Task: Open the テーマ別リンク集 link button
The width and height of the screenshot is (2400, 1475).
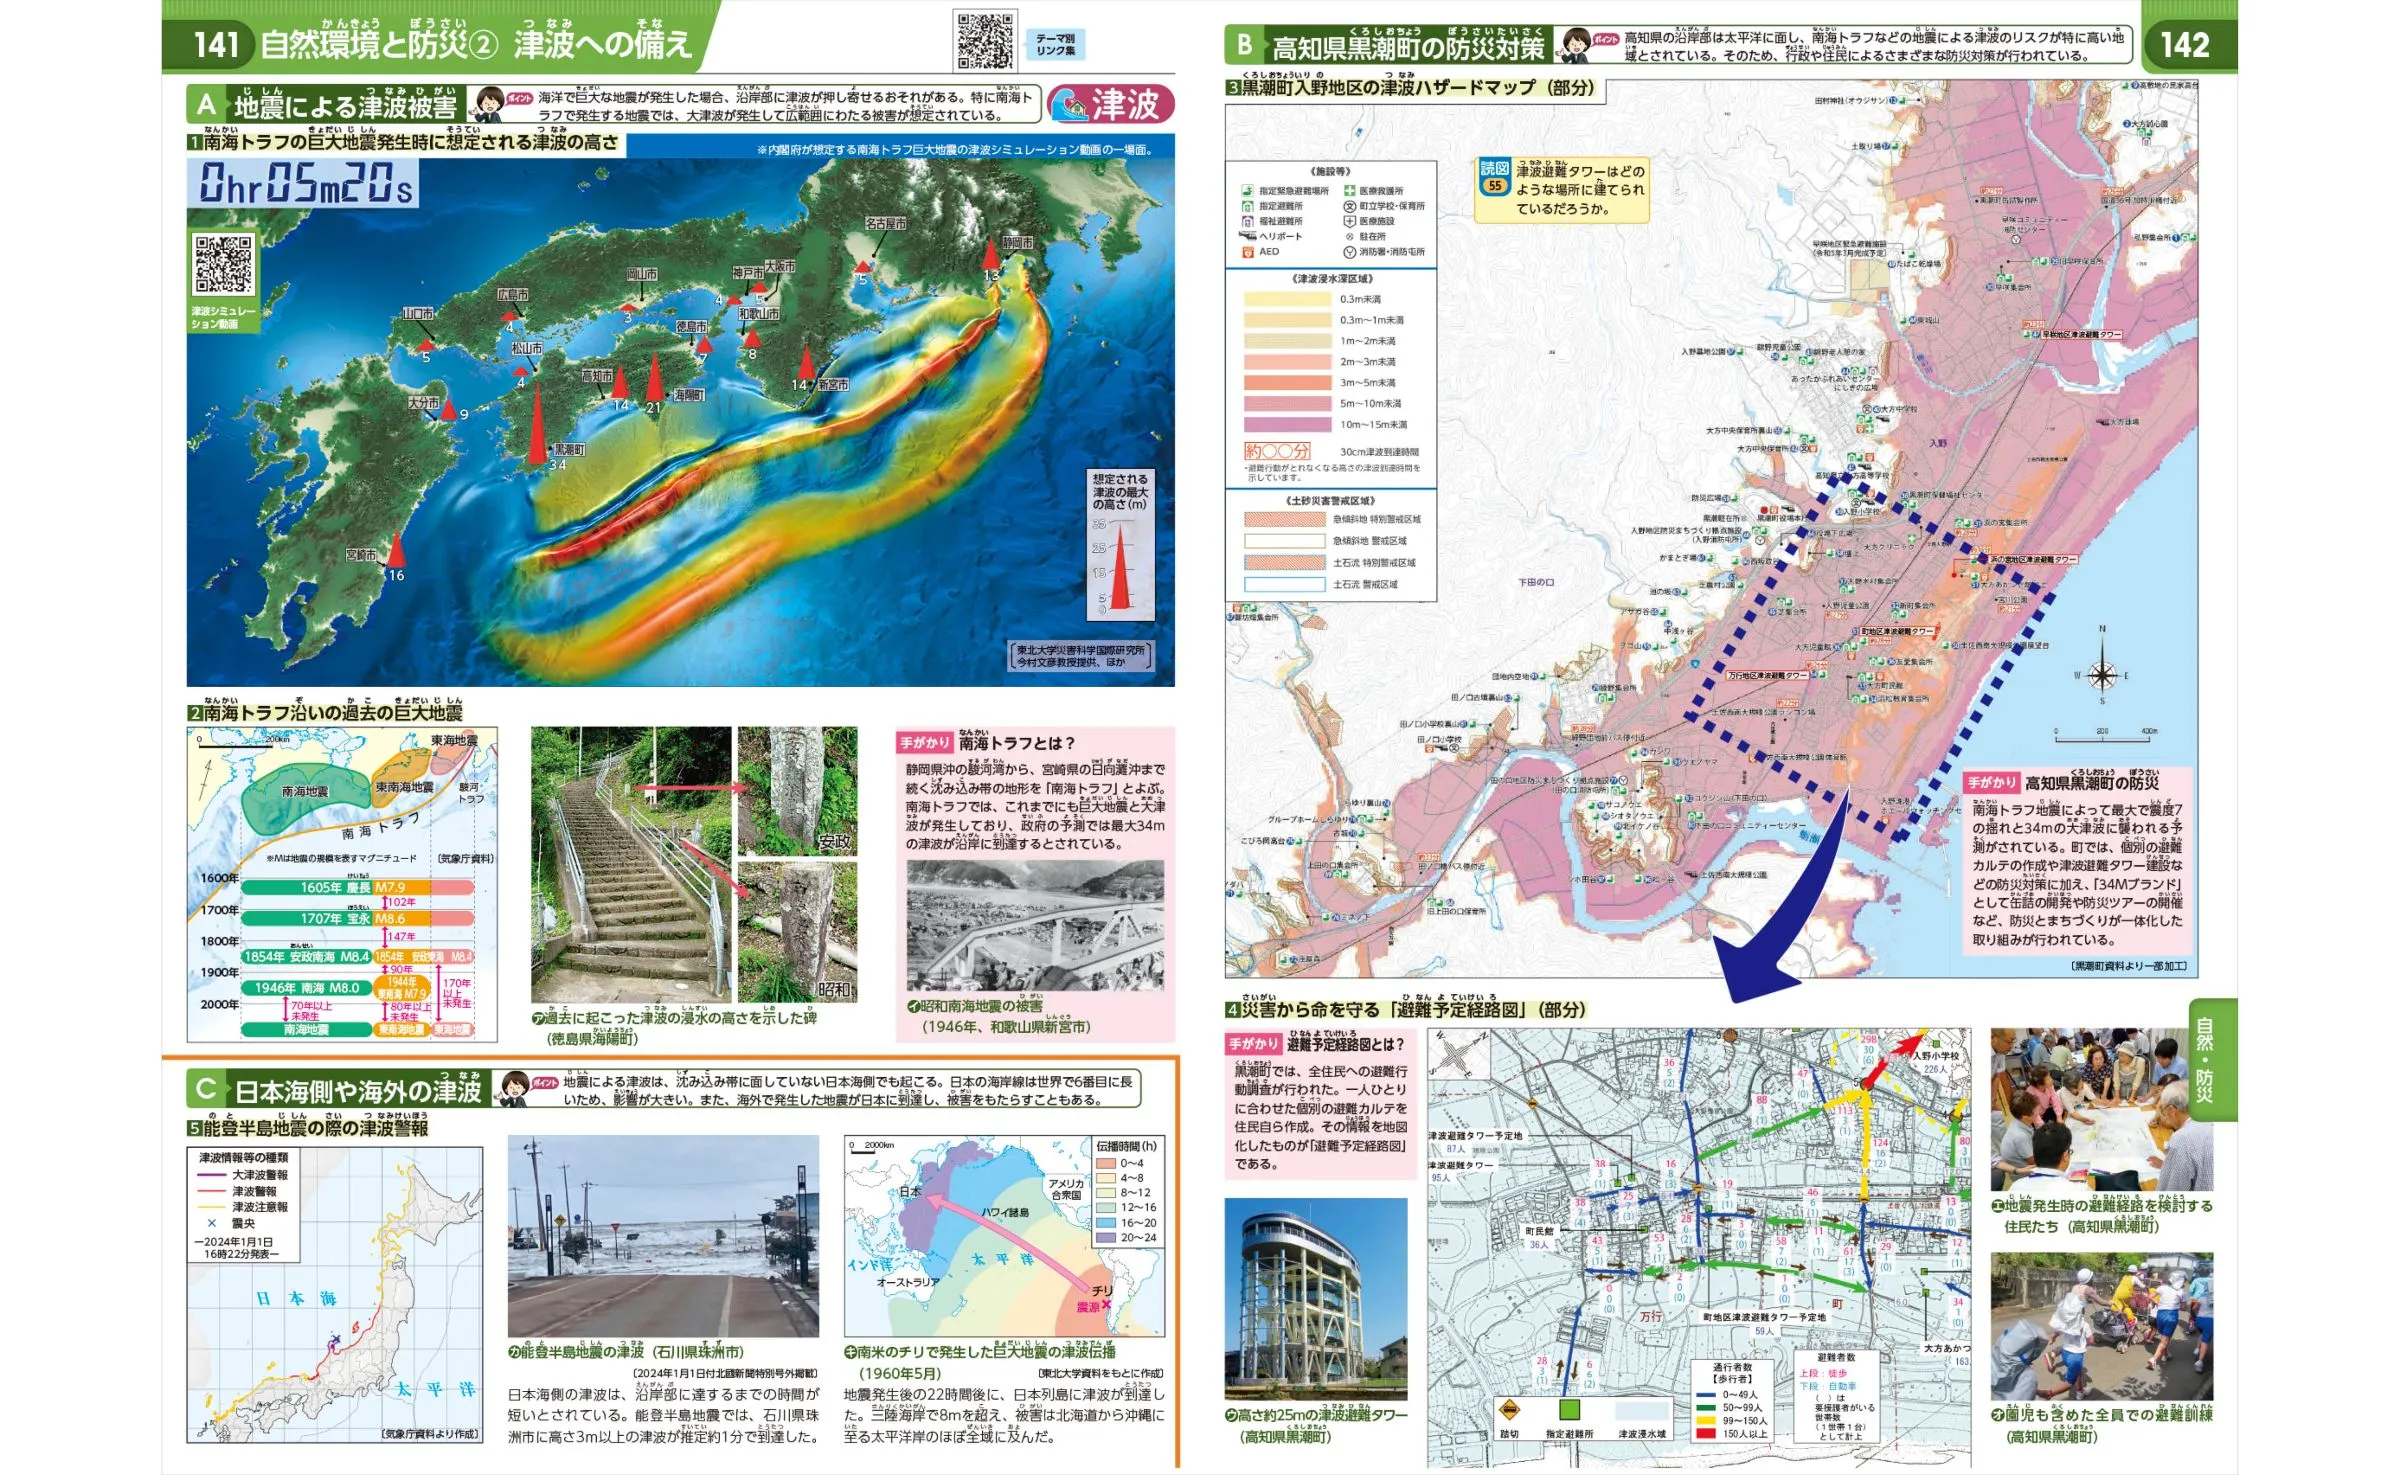Action: [x=1055, y=44]
